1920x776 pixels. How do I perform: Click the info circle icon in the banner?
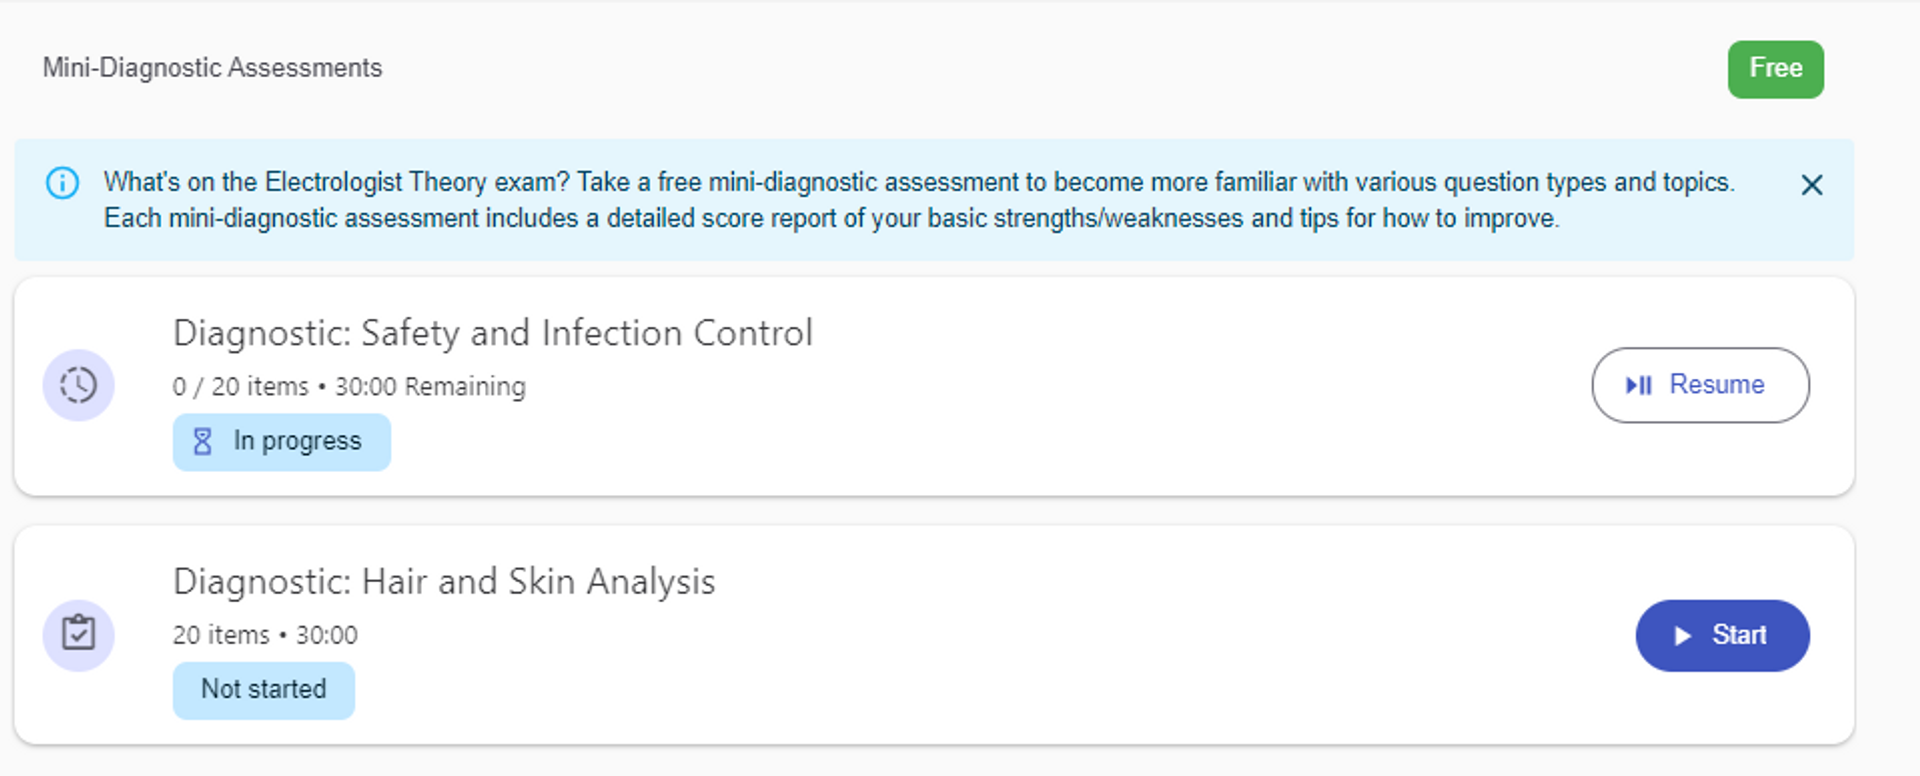62,183
